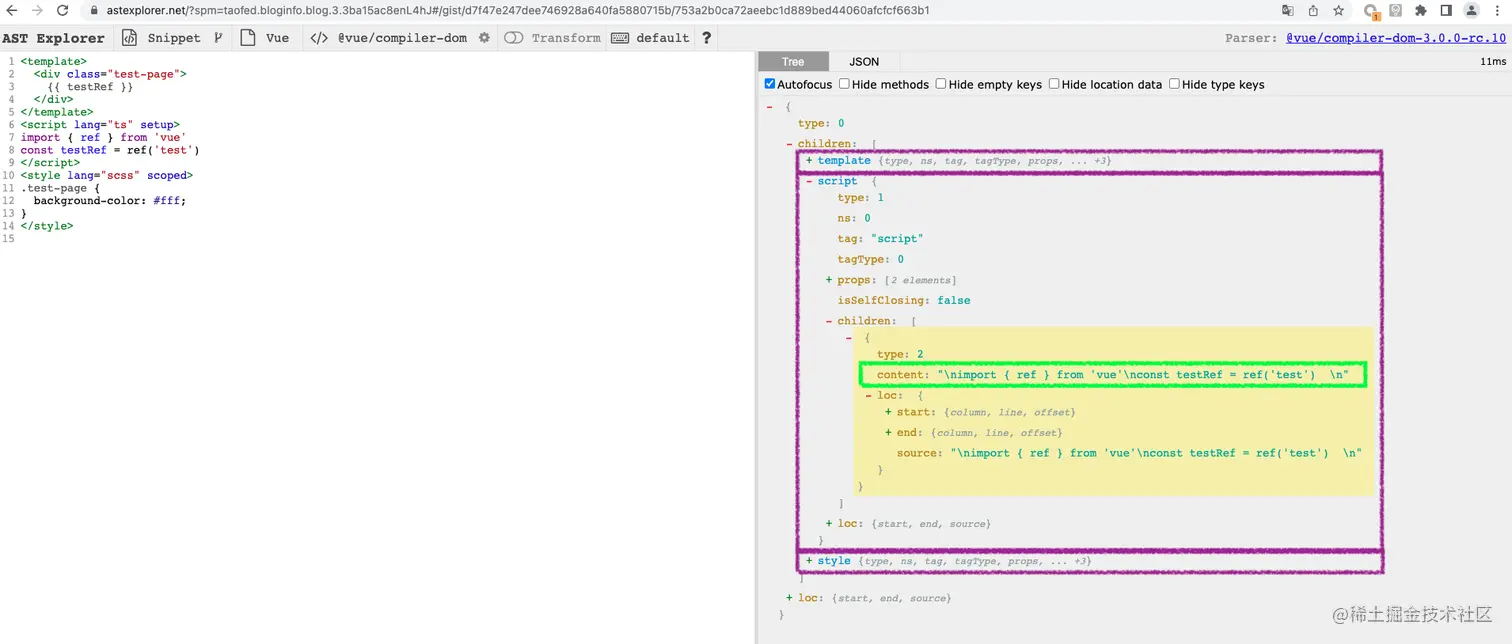1512x644 pixels.
Task: Go back in browser history
Action: [11, 10]
